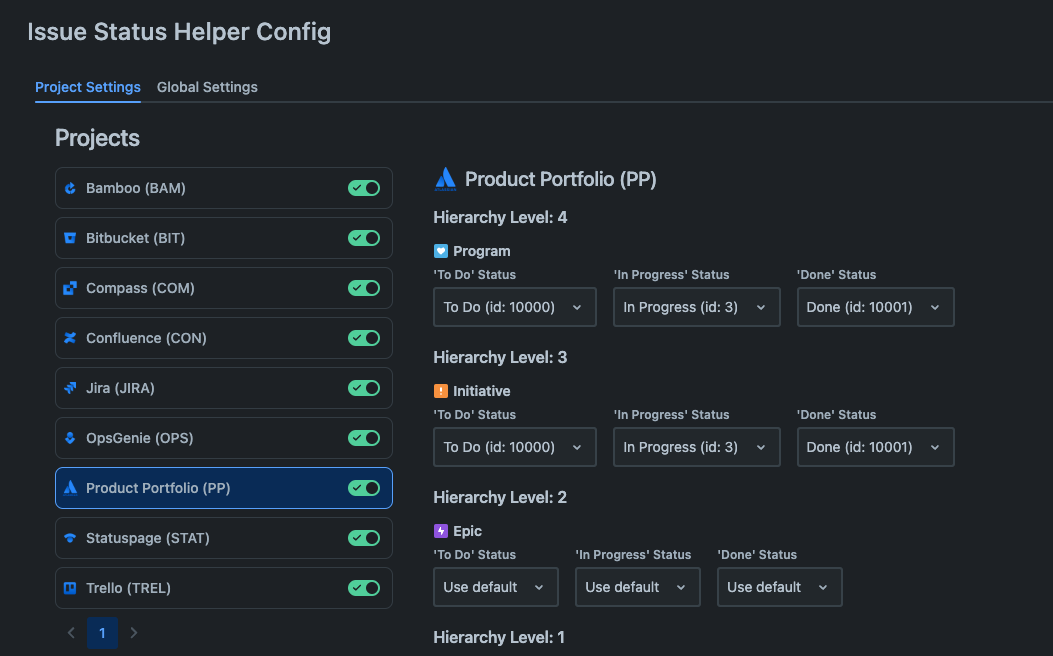Click the Trello board icon

coord(70,588)
